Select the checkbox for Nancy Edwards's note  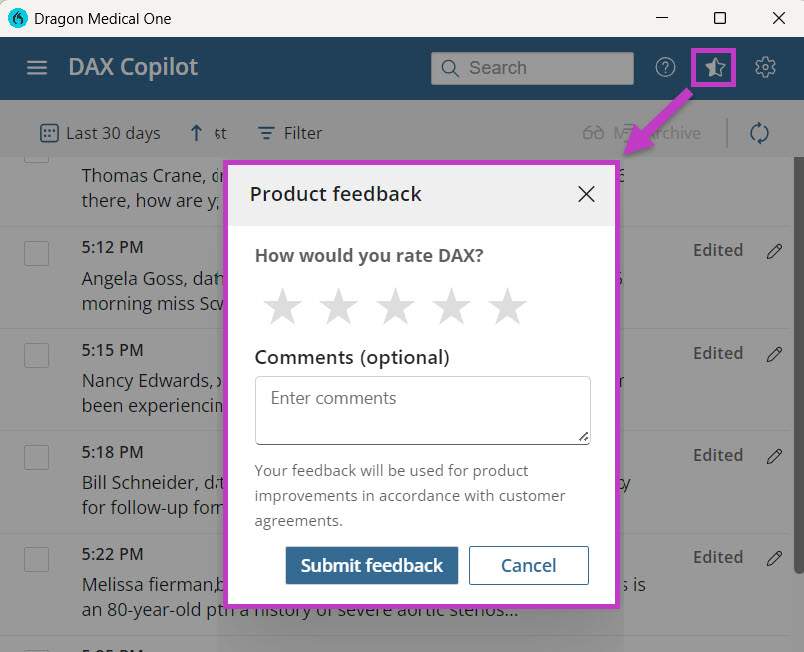tap(37, 356)
